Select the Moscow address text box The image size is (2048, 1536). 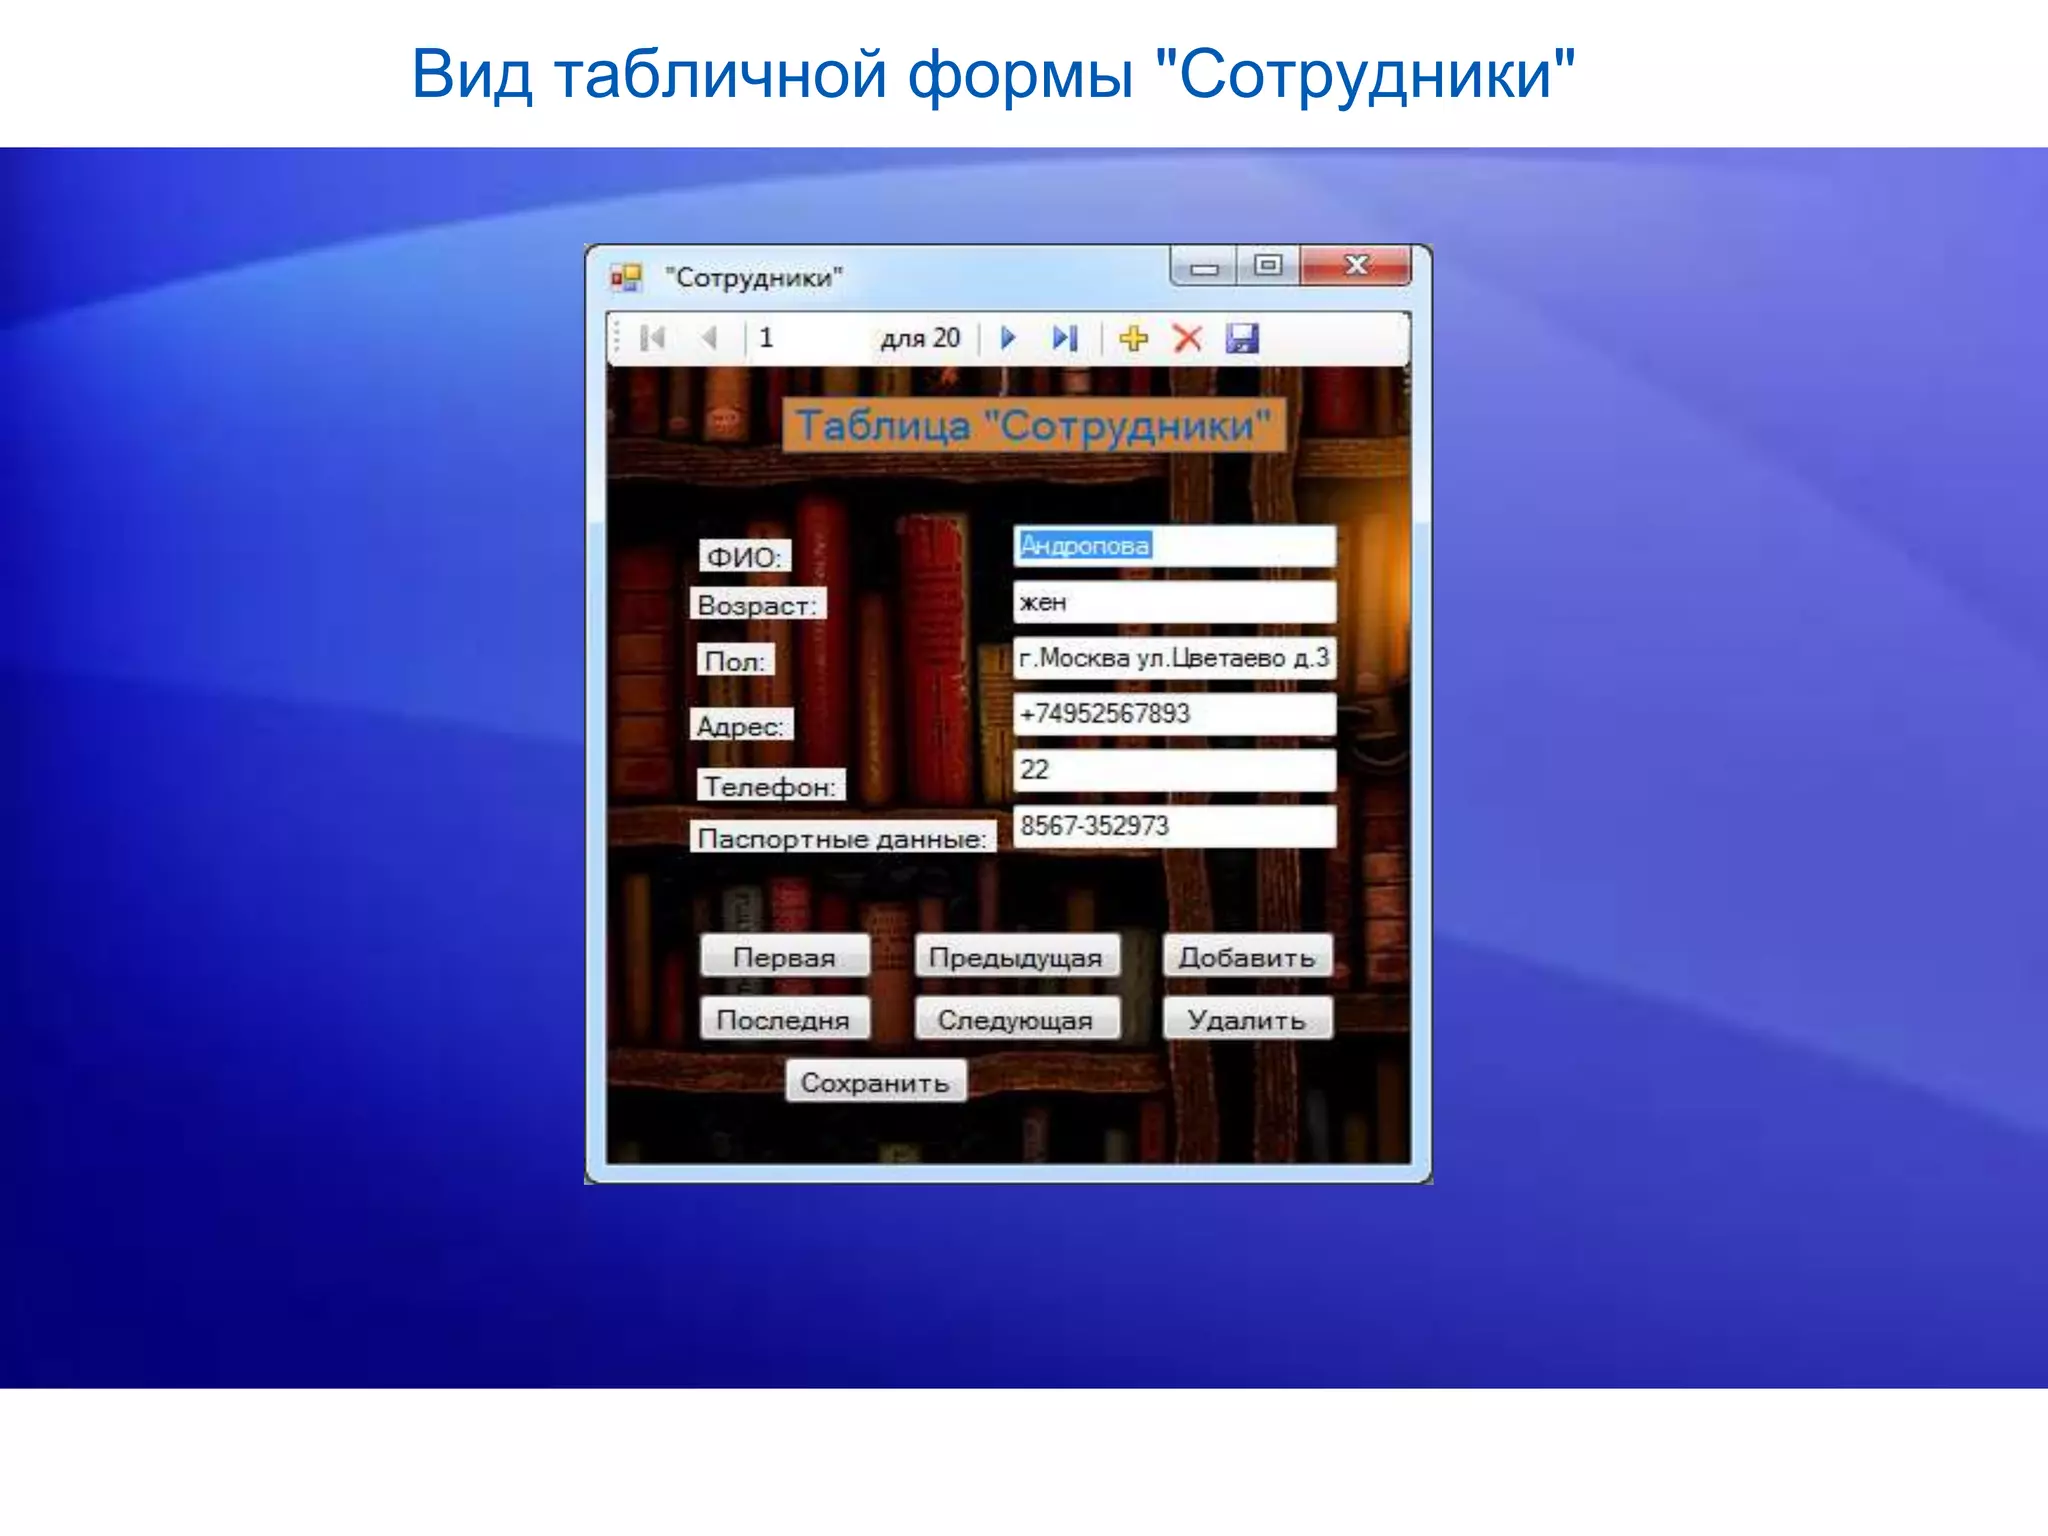tap(1174, 658)
